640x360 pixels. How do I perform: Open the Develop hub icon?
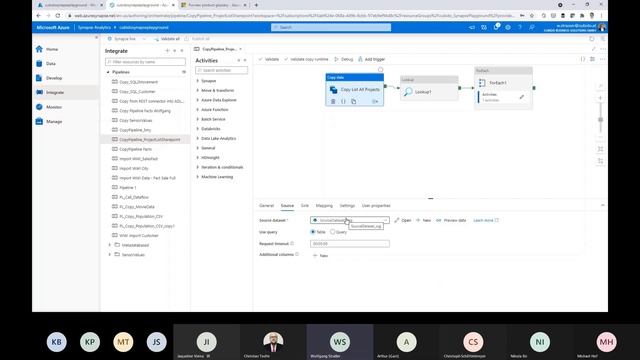[39, 78]
